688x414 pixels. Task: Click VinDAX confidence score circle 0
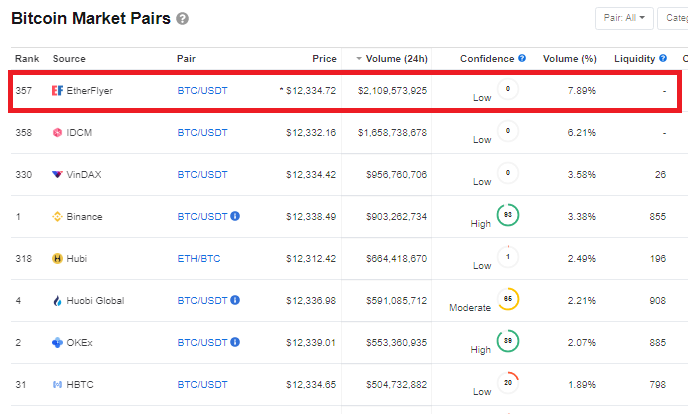click(508, 173)
